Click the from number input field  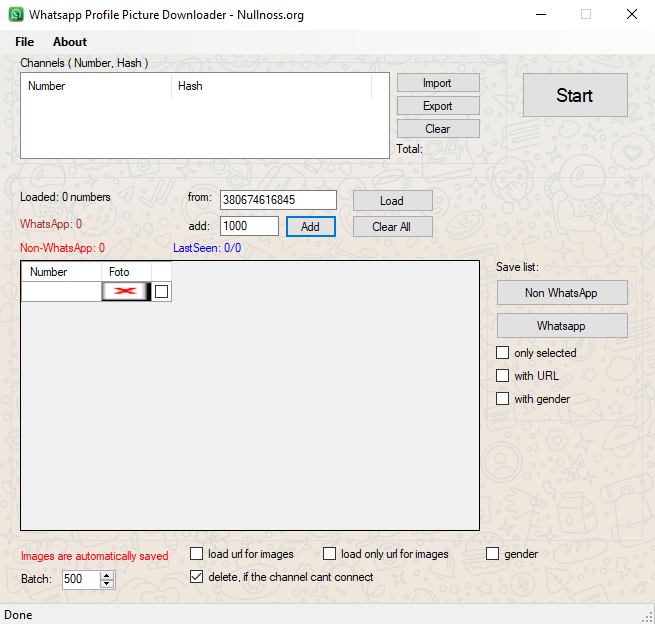point(278,200)
